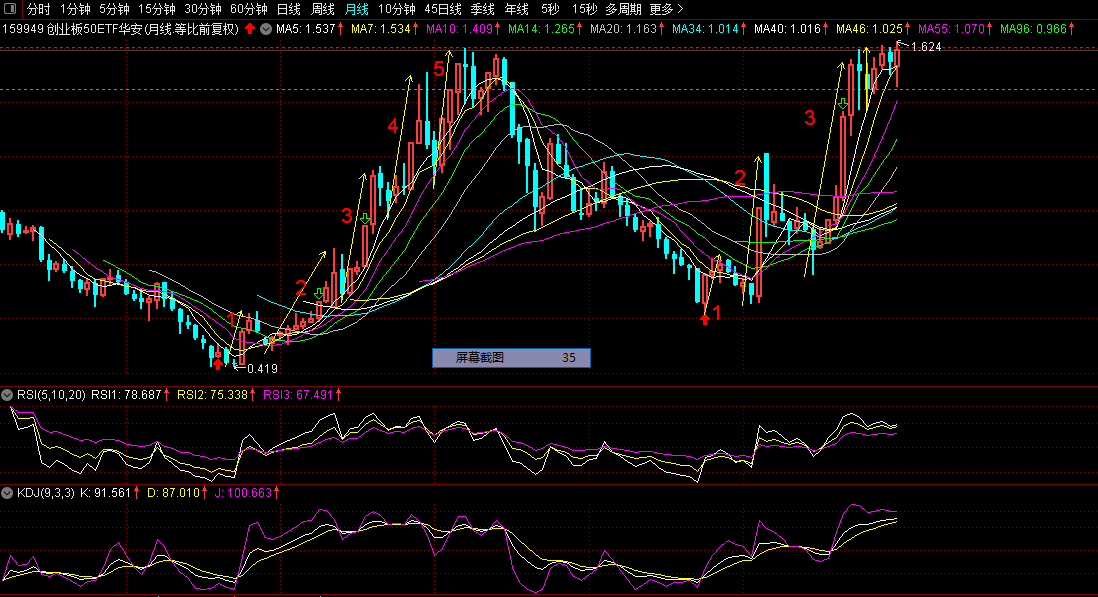Screen dimensions: 1098x597
Task: Click the red up arrow beside stock title
Action: coord(250,29)
